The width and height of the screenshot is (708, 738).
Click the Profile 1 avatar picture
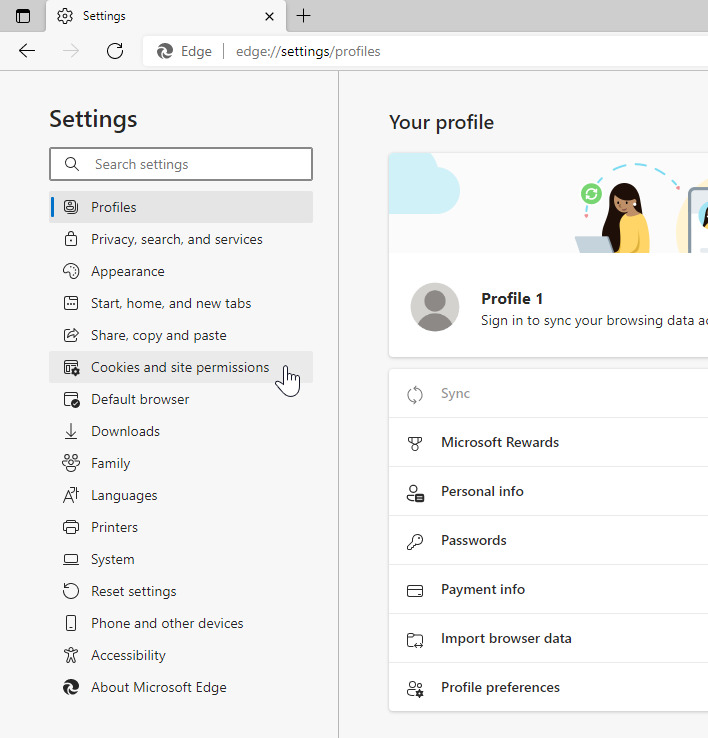pyautogui.click(x=434, y=307)
